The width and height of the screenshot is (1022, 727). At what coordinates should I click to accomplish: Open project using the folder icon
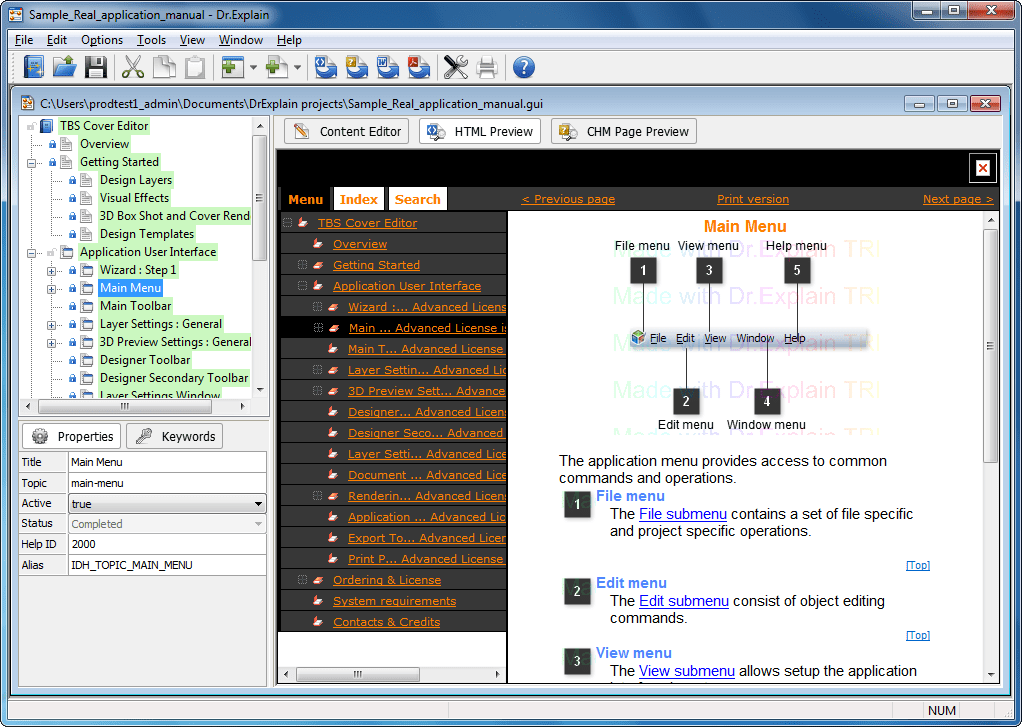pos(65,67)
